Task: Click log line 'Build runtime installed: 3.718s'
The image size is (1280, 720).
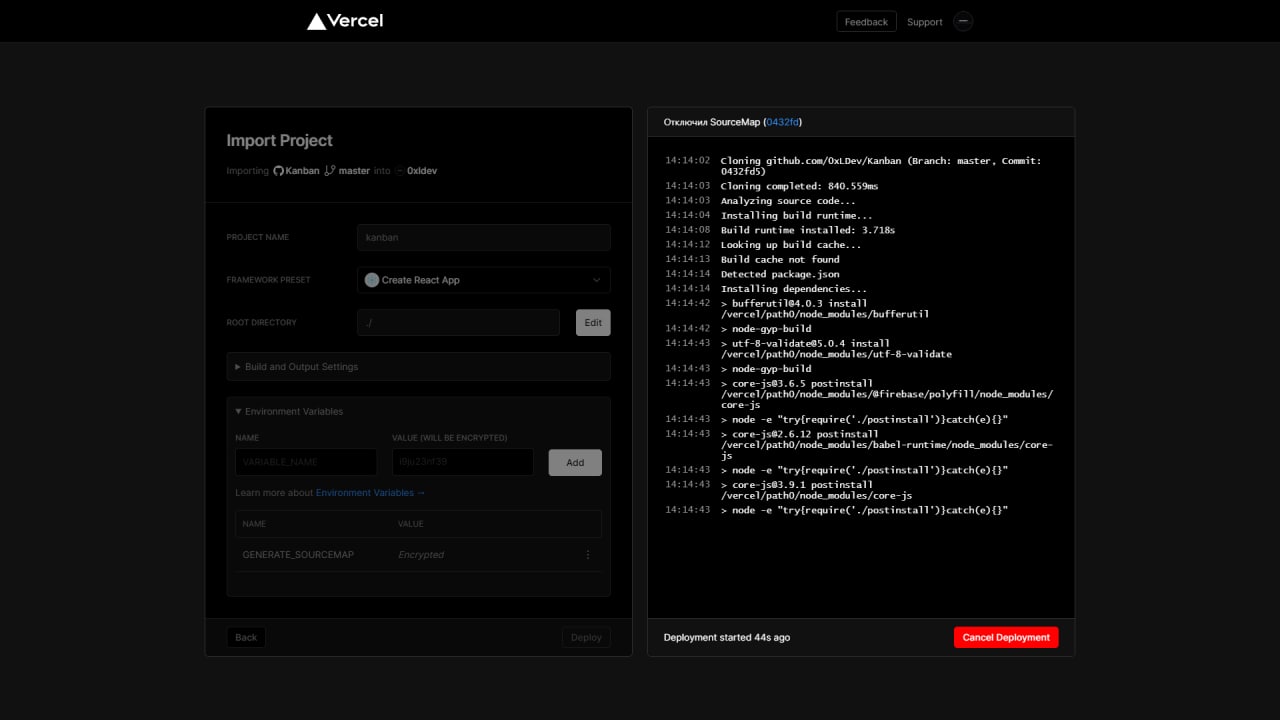Action: click(808, 230)
